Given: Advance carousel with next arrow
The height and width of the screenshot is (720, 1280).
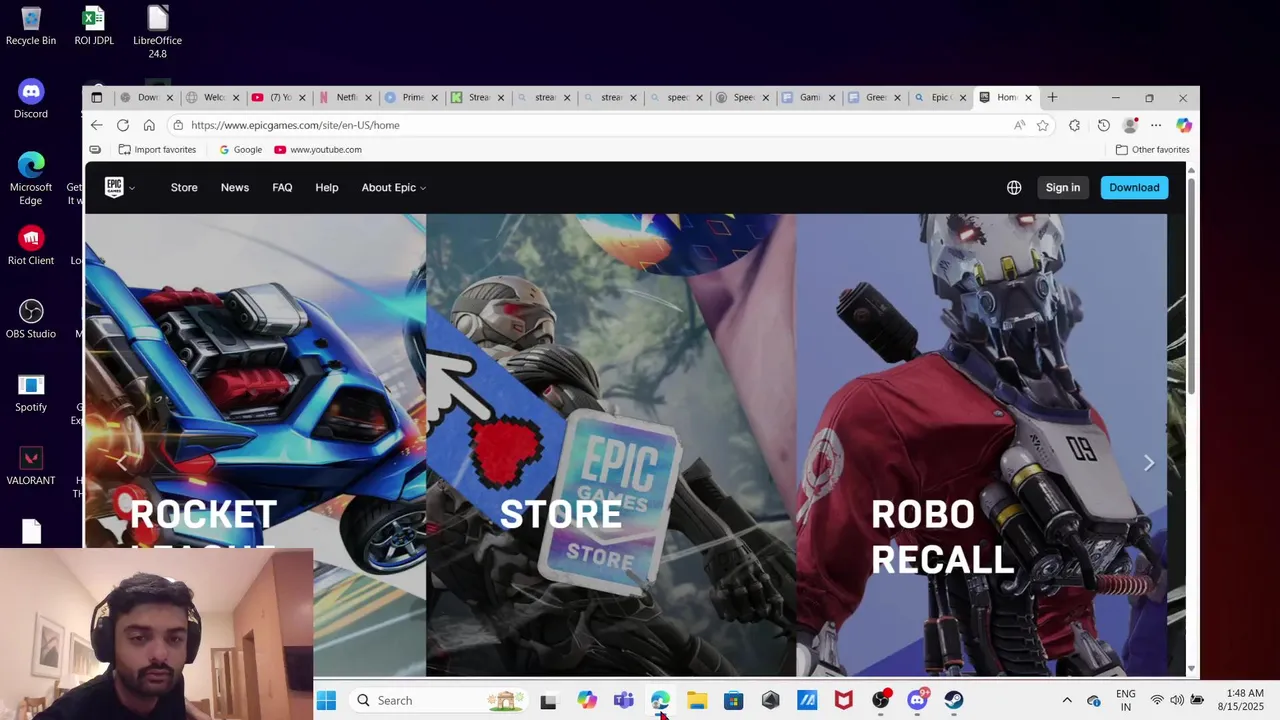Looking at the screenshot, I should click(x=1149, y=462).
